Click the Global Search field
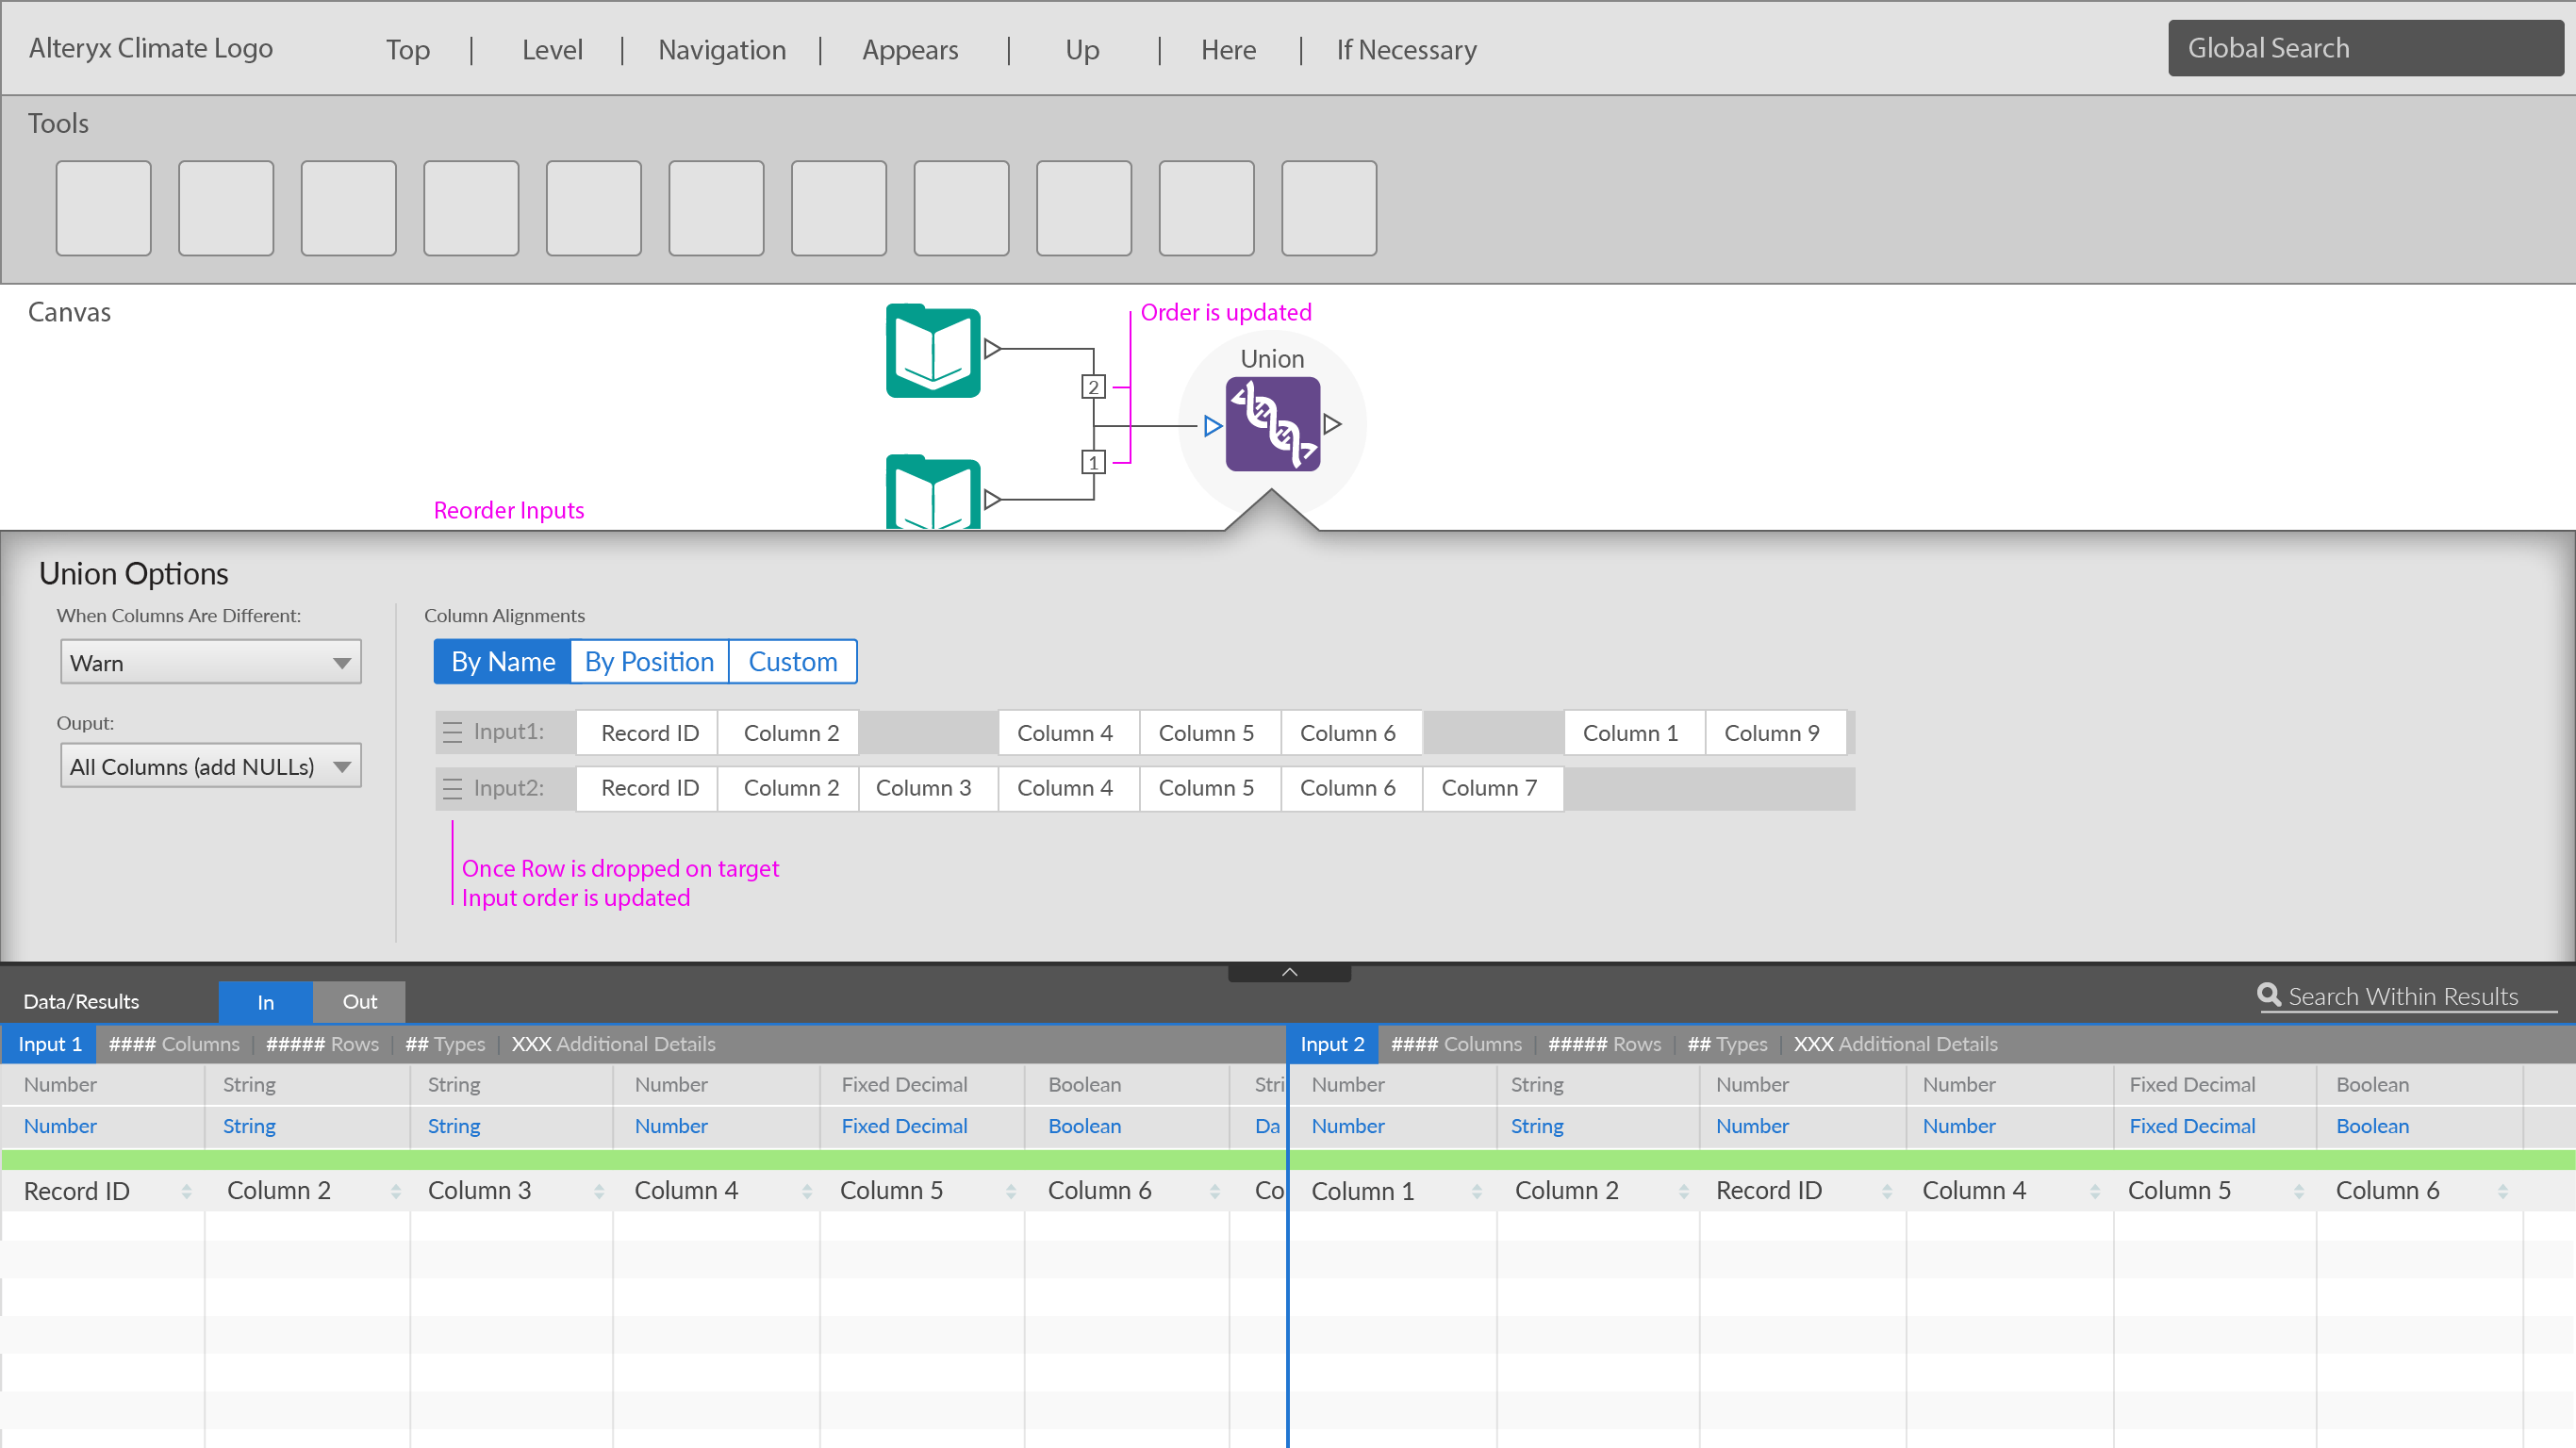 point(2364,48)
